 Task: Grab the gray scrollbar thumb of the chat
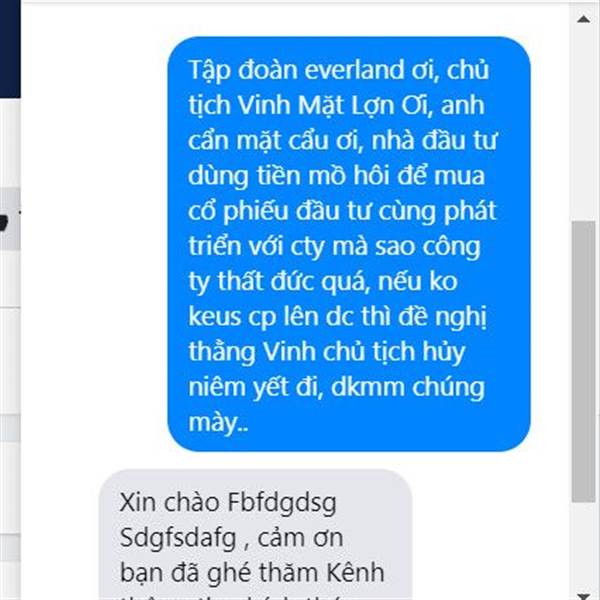584,362
